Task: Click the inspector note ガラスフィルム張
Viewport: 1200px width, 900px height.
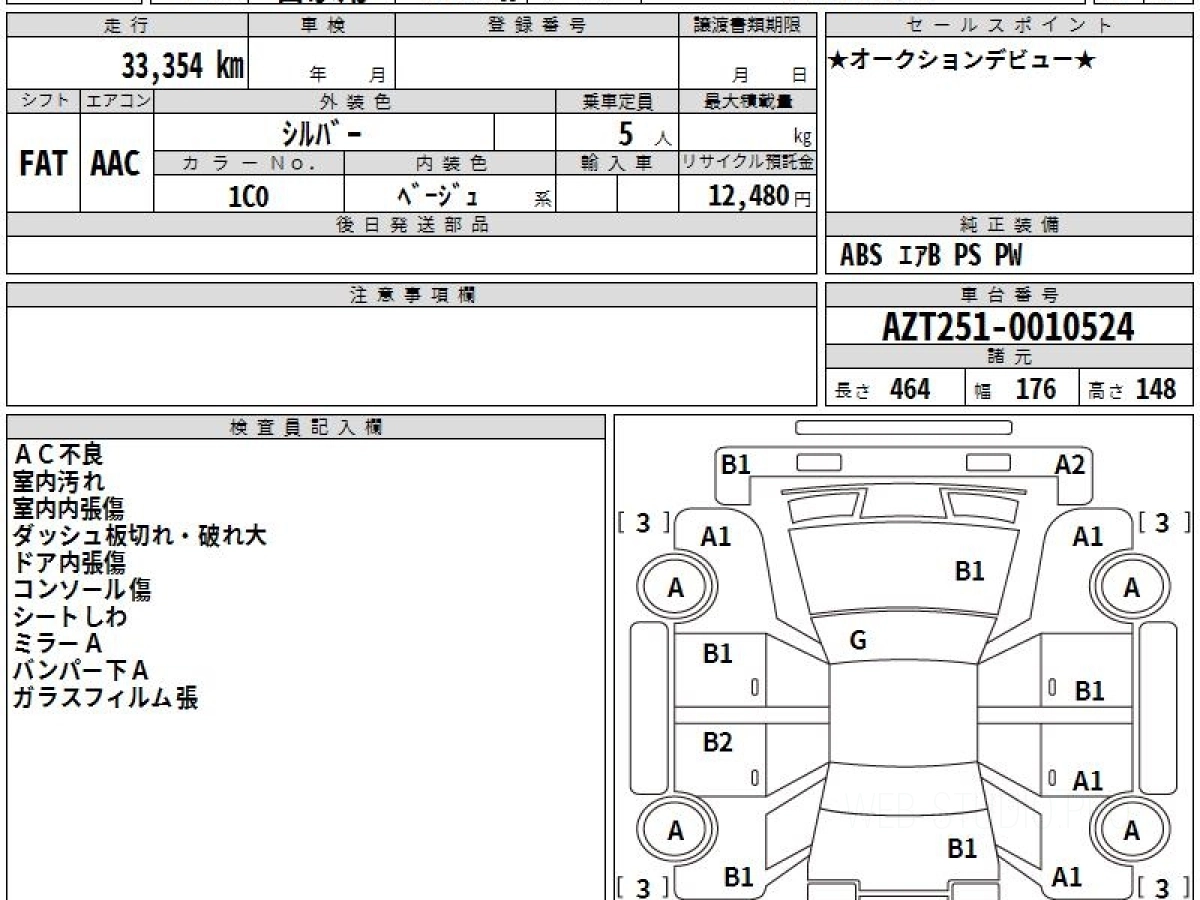Action: pos(105,698)
